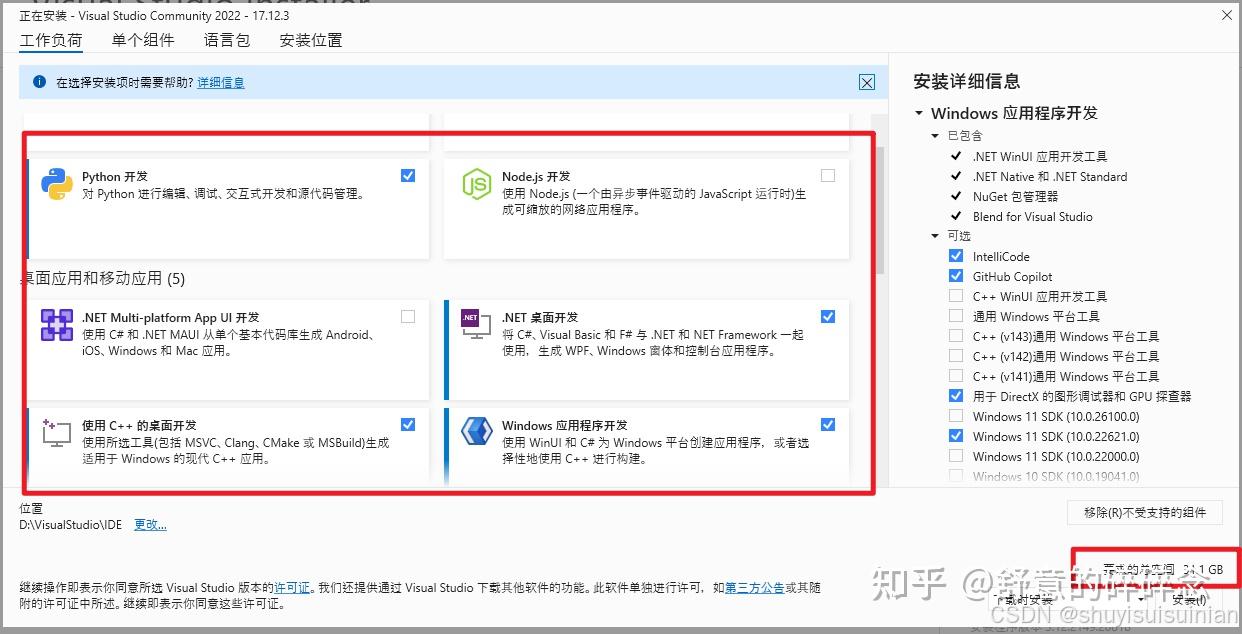Enable 通用 Windows 平台工具 component

point(957,316)
